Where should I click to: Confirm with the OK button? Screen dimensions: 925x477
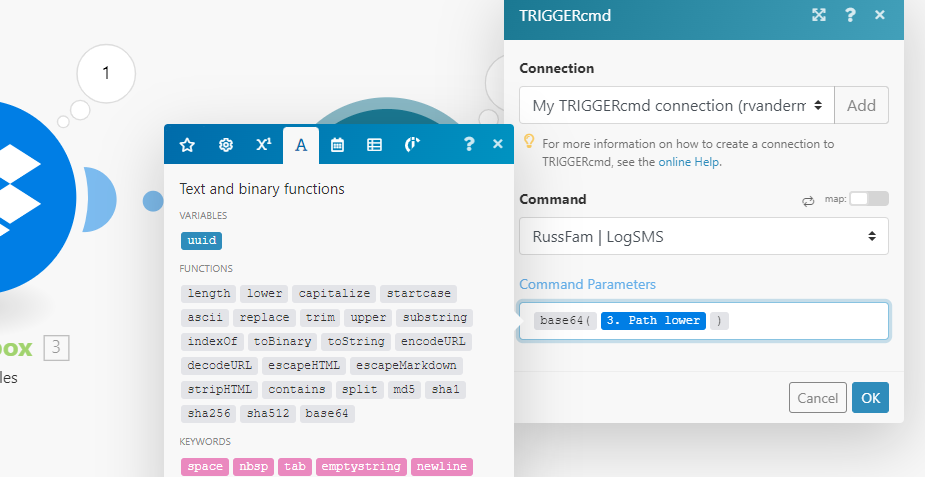870,398
